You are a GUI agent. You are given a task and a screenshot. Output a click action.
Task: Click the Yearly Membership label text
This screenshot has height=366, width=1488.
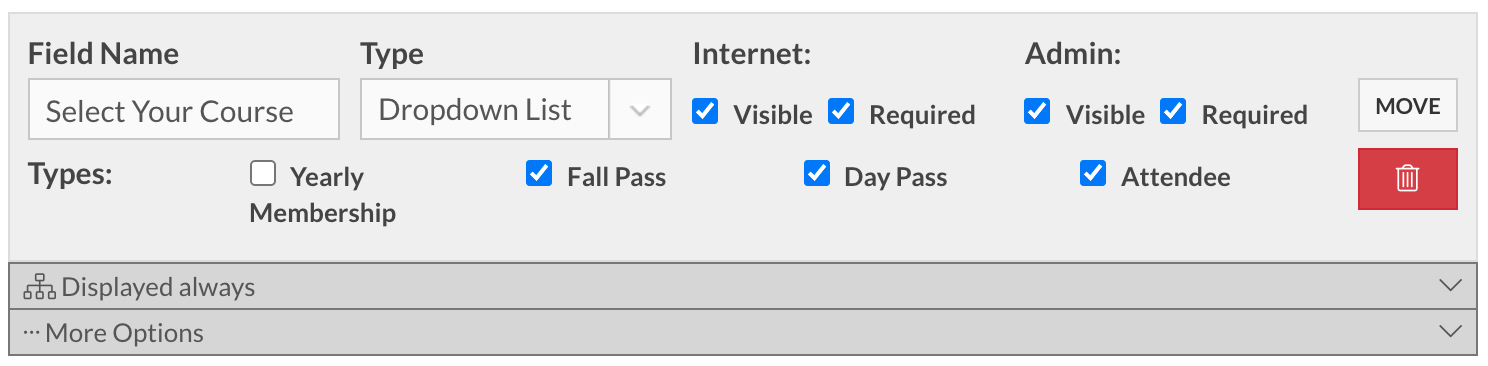(323, 195)
